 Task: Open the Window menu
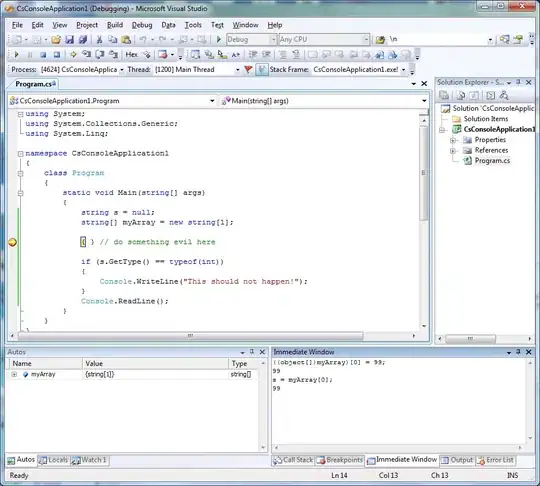point(245,25)
